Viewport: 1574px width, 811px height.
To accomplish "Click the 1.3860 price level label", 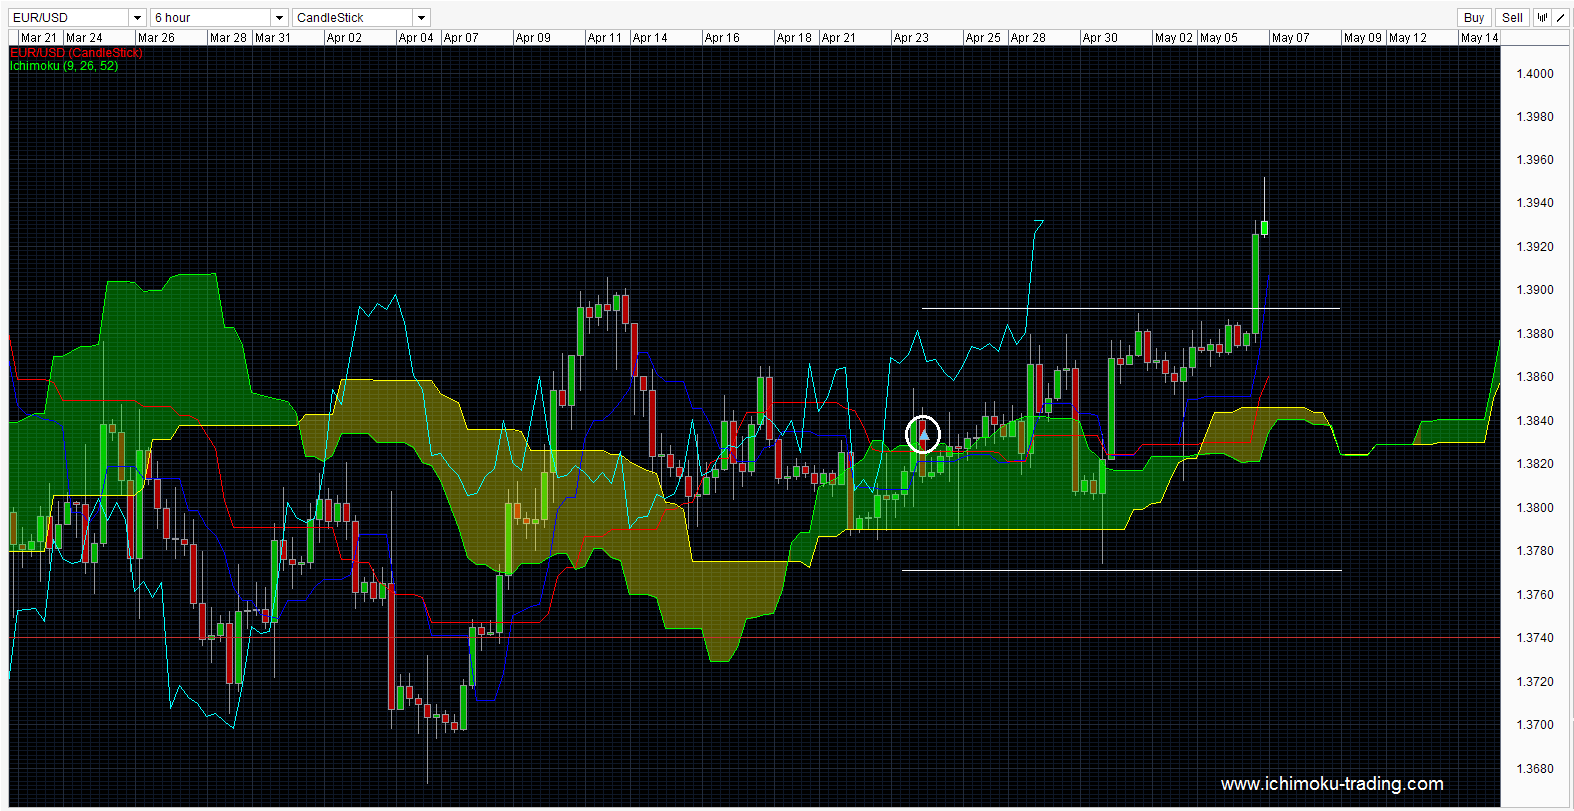I will pyautogui.click(x=1535, y=376).
